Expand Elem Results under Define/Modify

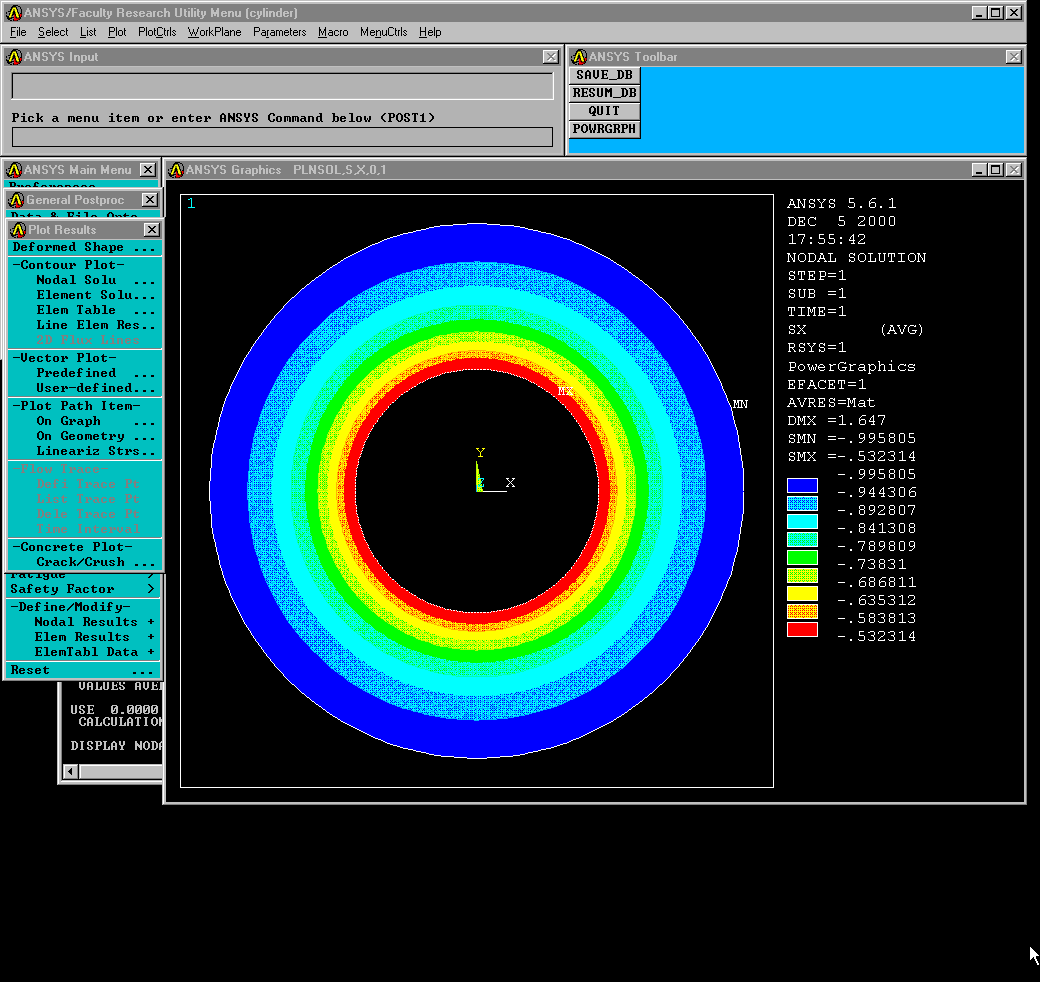coord(94,637)
